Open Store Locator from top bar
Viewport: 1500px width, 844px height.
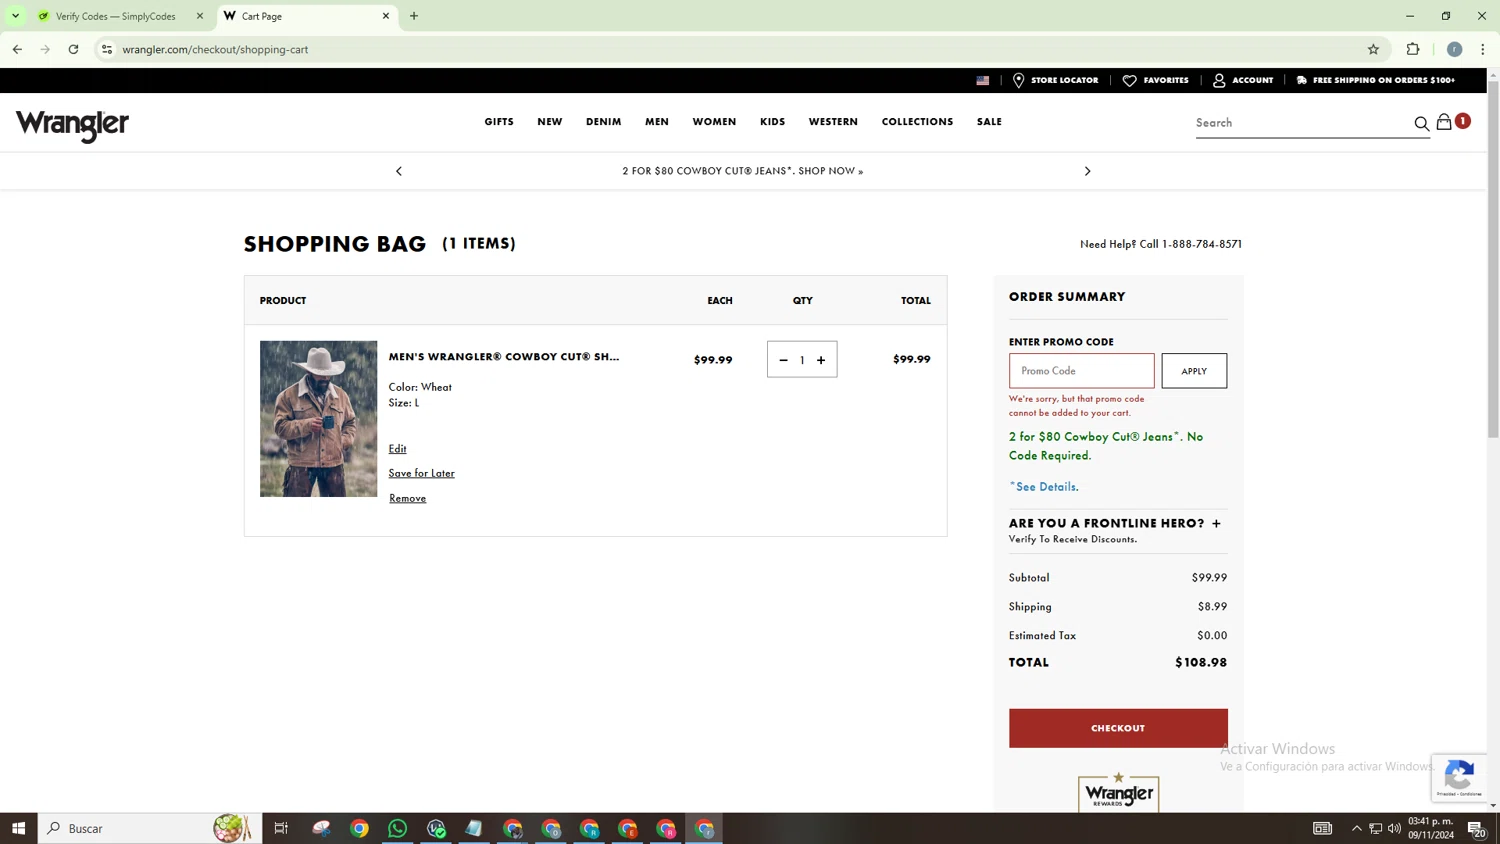pos(1055,80)
